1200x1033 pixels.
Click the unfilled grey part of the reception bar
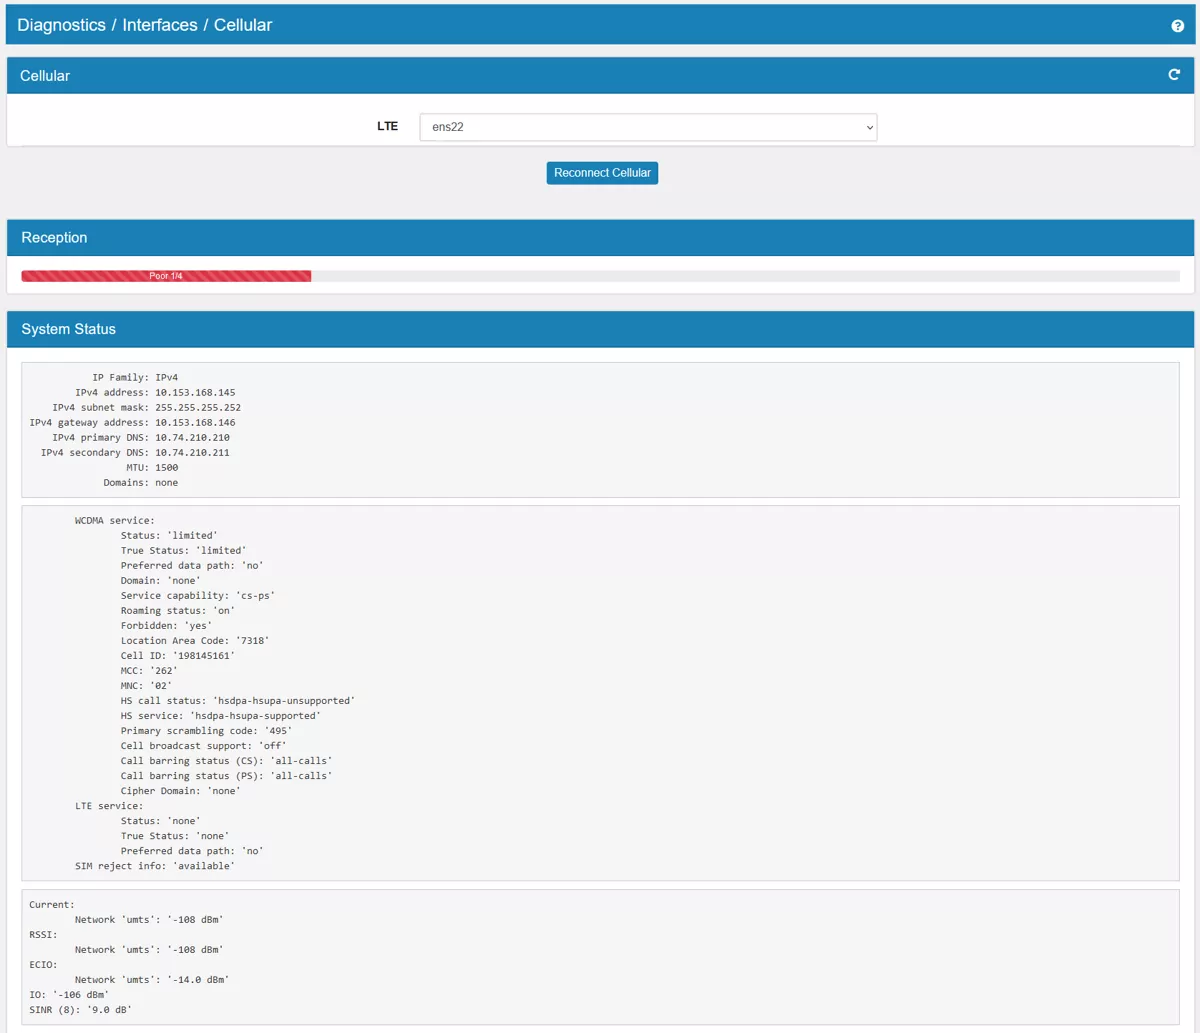[x=745, y=276]
